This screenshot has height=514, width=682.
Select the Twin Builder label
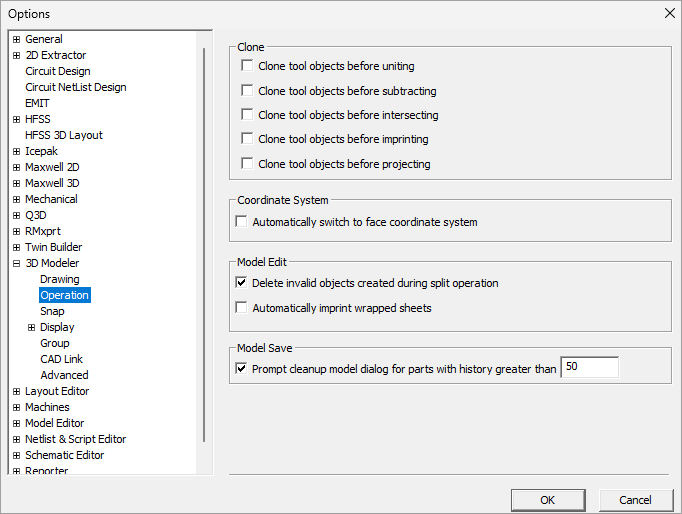tap(53, 247)
